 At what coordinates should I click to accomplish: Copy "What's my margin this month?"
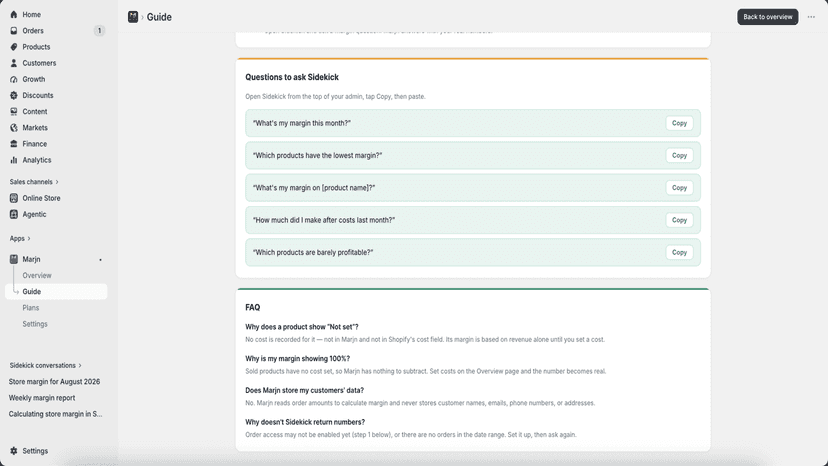click(679, 123)
